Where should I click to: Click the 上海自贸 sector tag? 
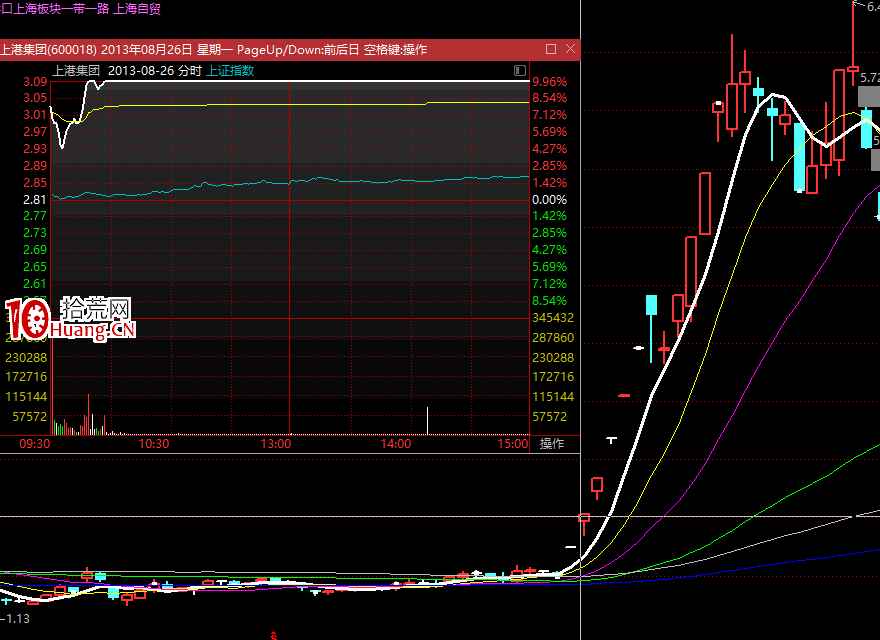click(x=138, y=8)
